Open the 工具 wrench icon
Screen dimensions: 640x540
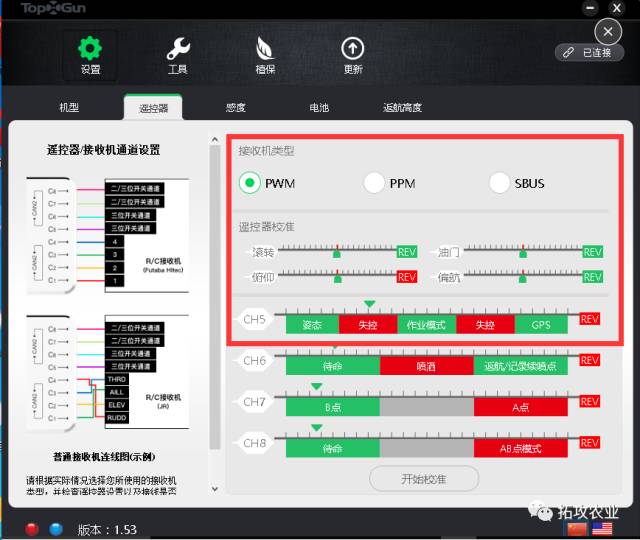coord(178,49)
